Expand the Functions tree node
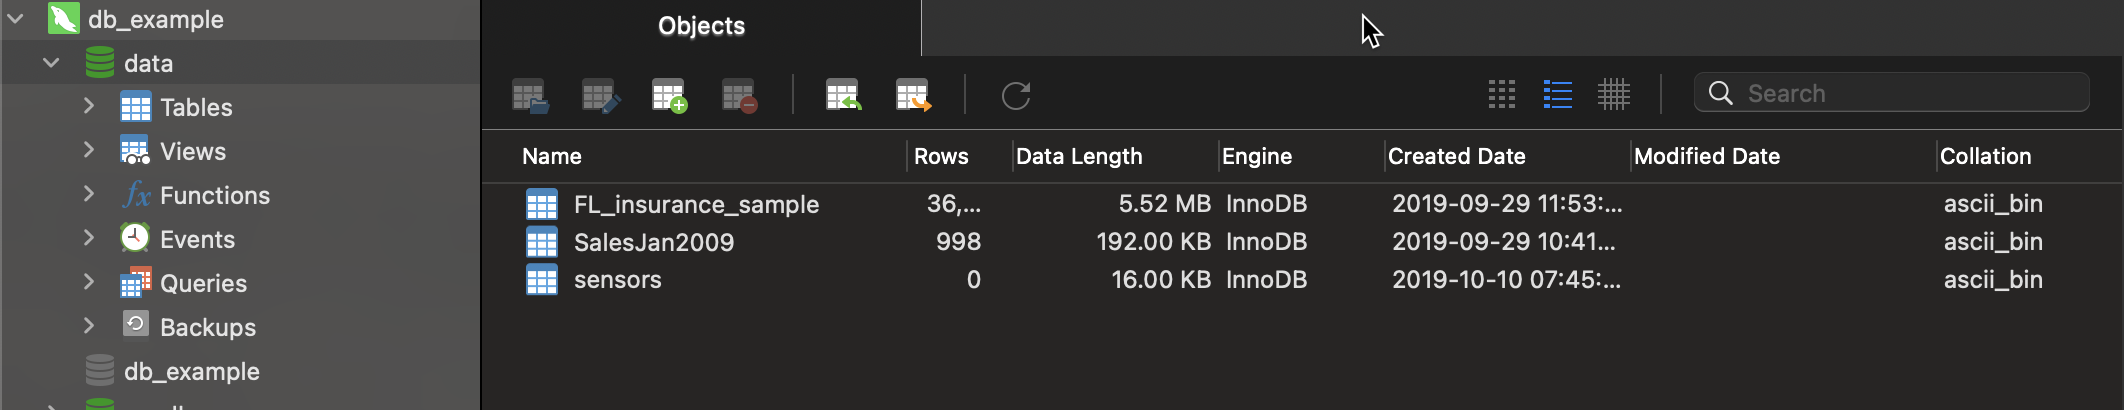 tap(89, 194)
